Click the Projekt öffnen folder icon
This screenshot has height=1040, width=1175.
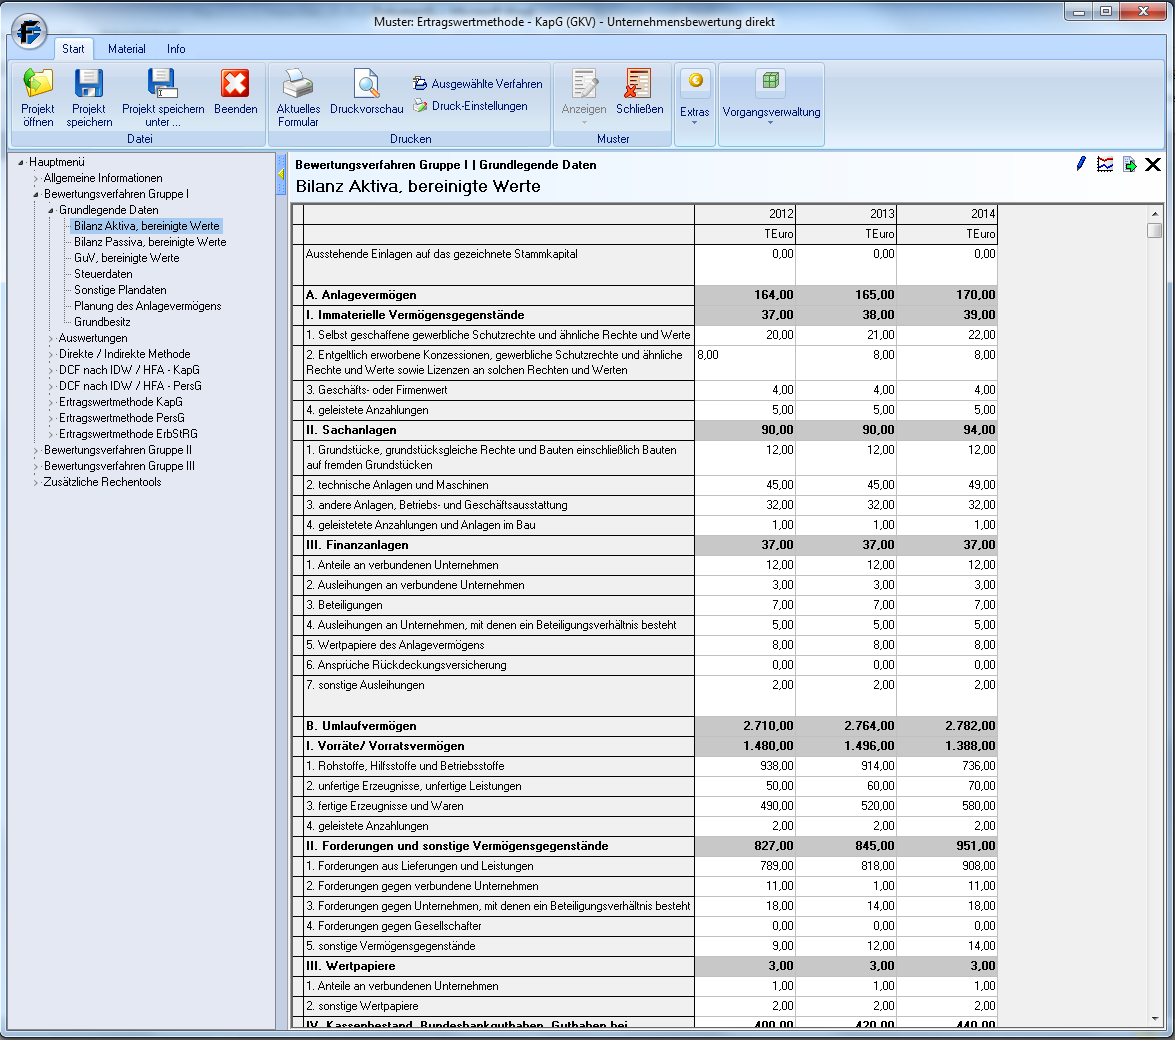38,84
